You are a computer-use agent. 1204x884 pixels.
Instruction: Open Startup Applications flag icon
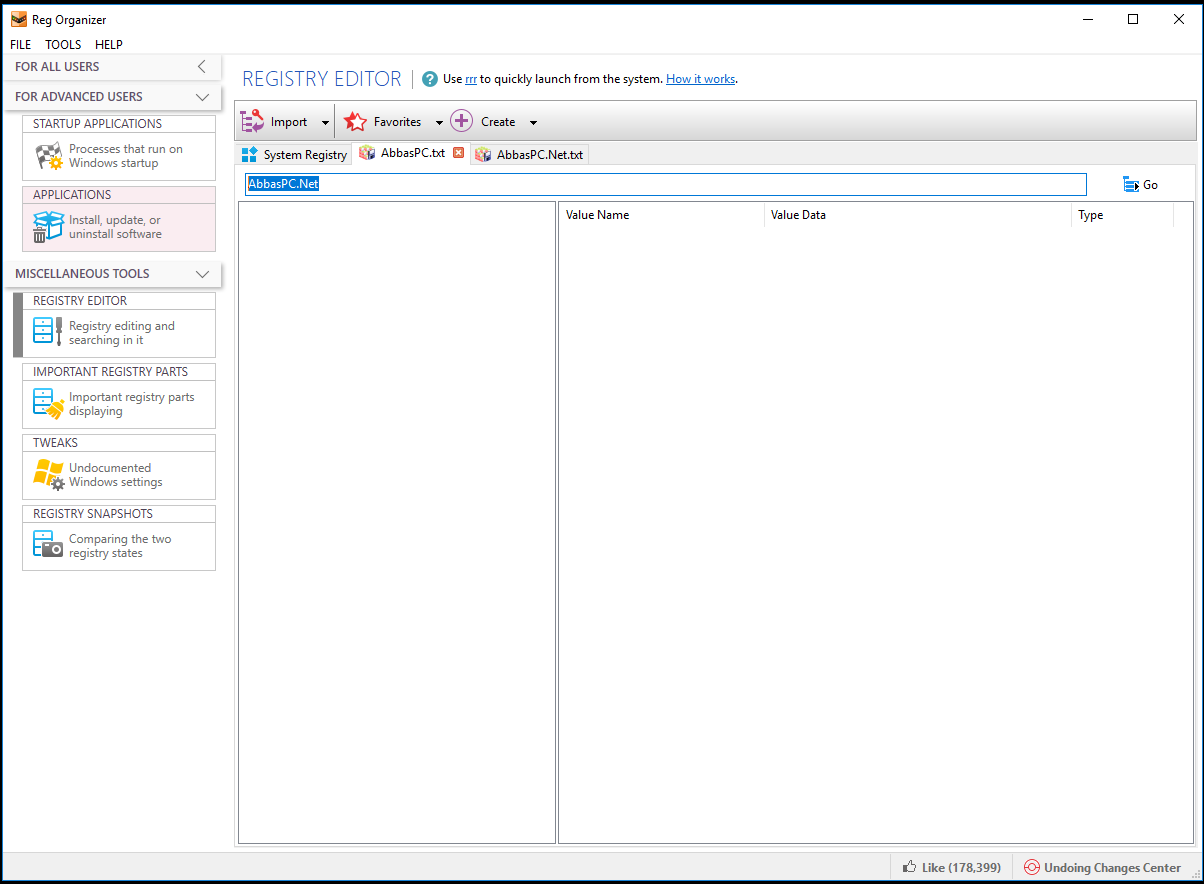point(48,156)
